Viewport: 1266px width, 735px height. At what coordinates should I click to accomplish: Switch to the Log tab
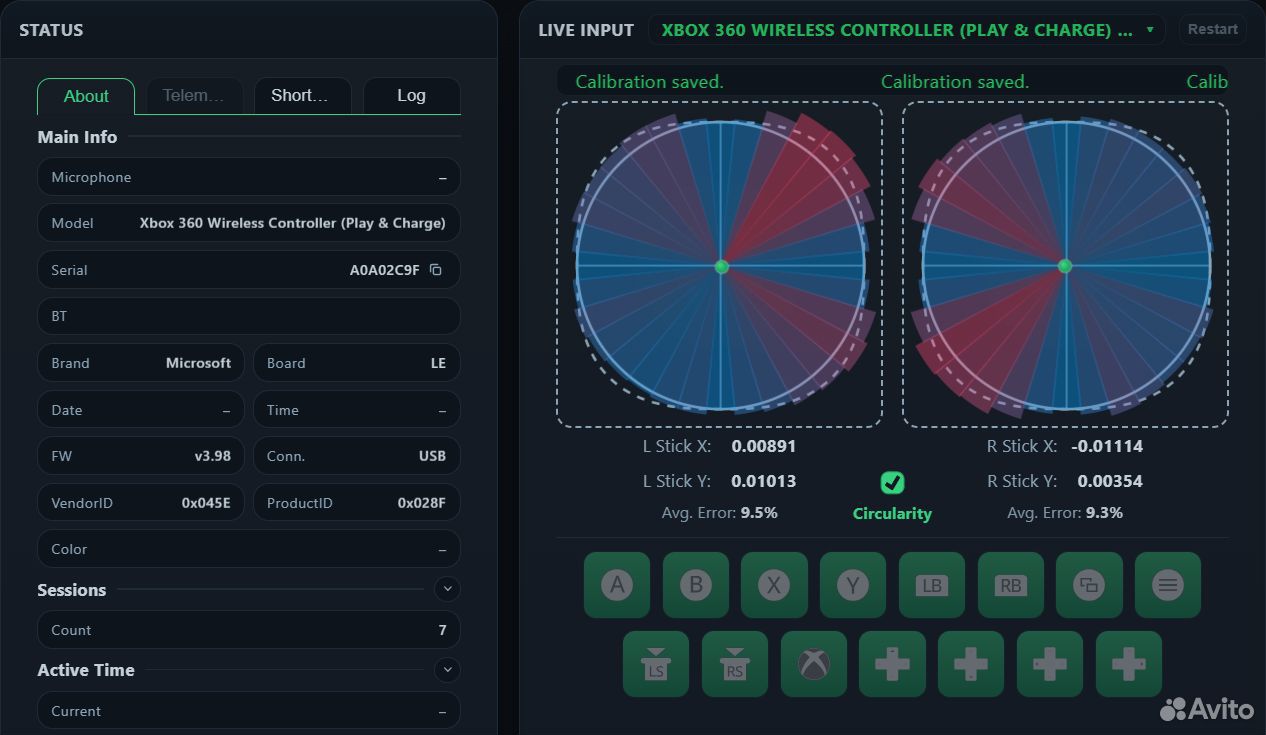(x=412, y=96)
